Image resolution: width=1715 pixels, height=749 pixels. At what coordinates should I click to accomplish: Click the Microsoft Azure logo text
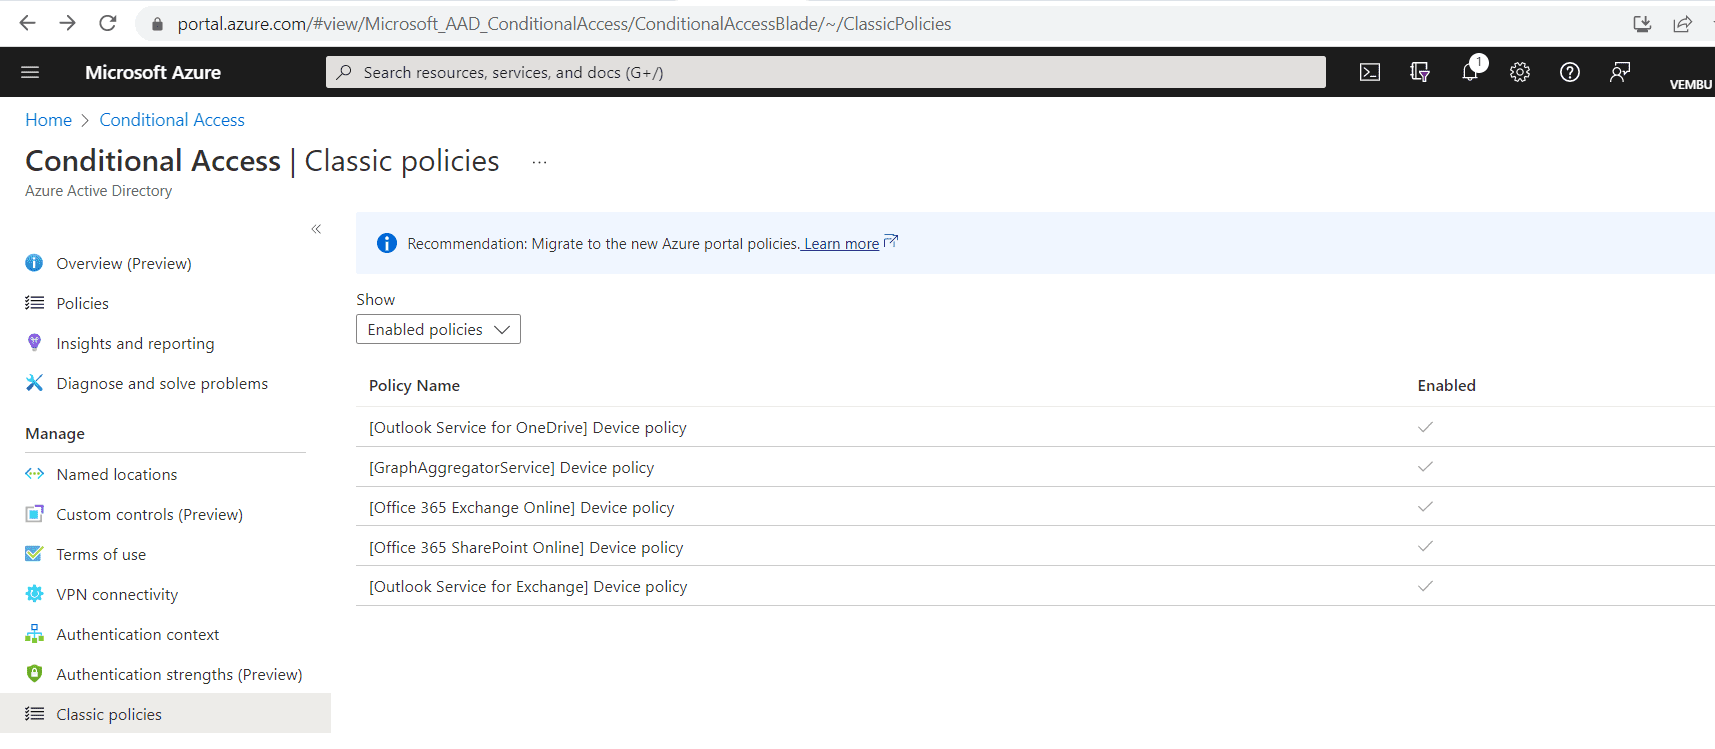pos(153,72)
